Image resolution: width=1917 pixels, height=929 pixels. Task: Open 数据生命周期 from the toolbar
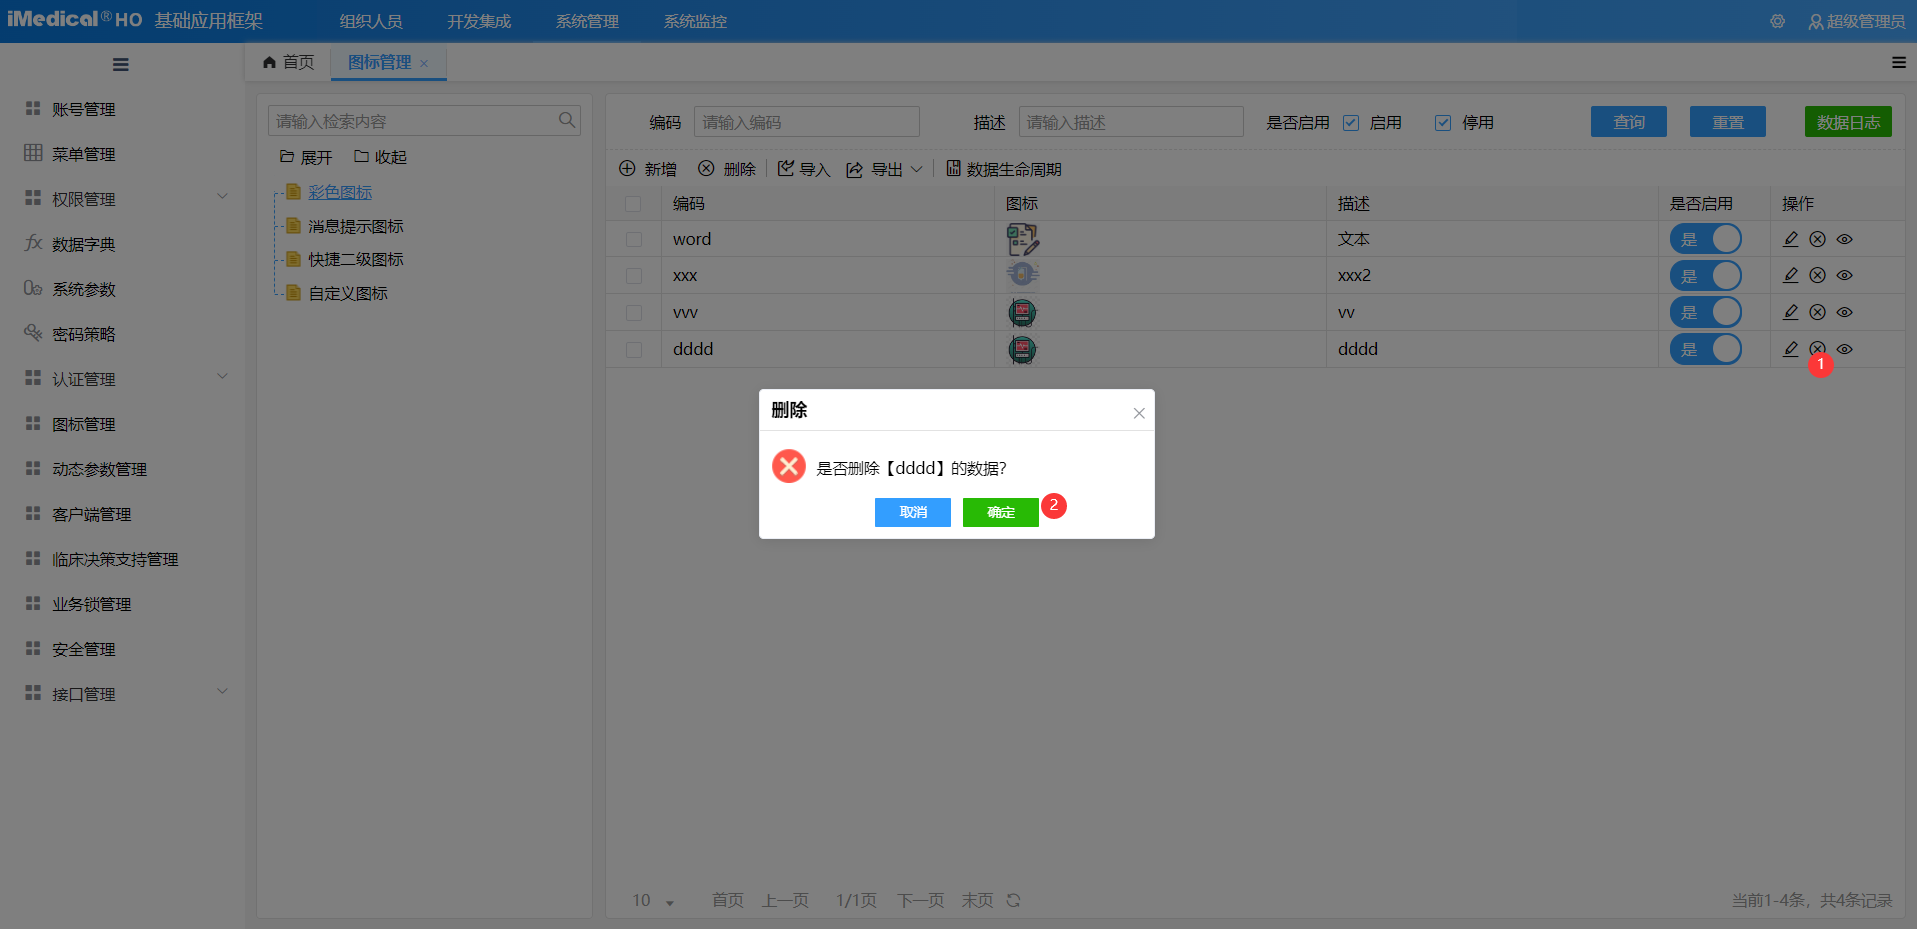pos(1004,169)
